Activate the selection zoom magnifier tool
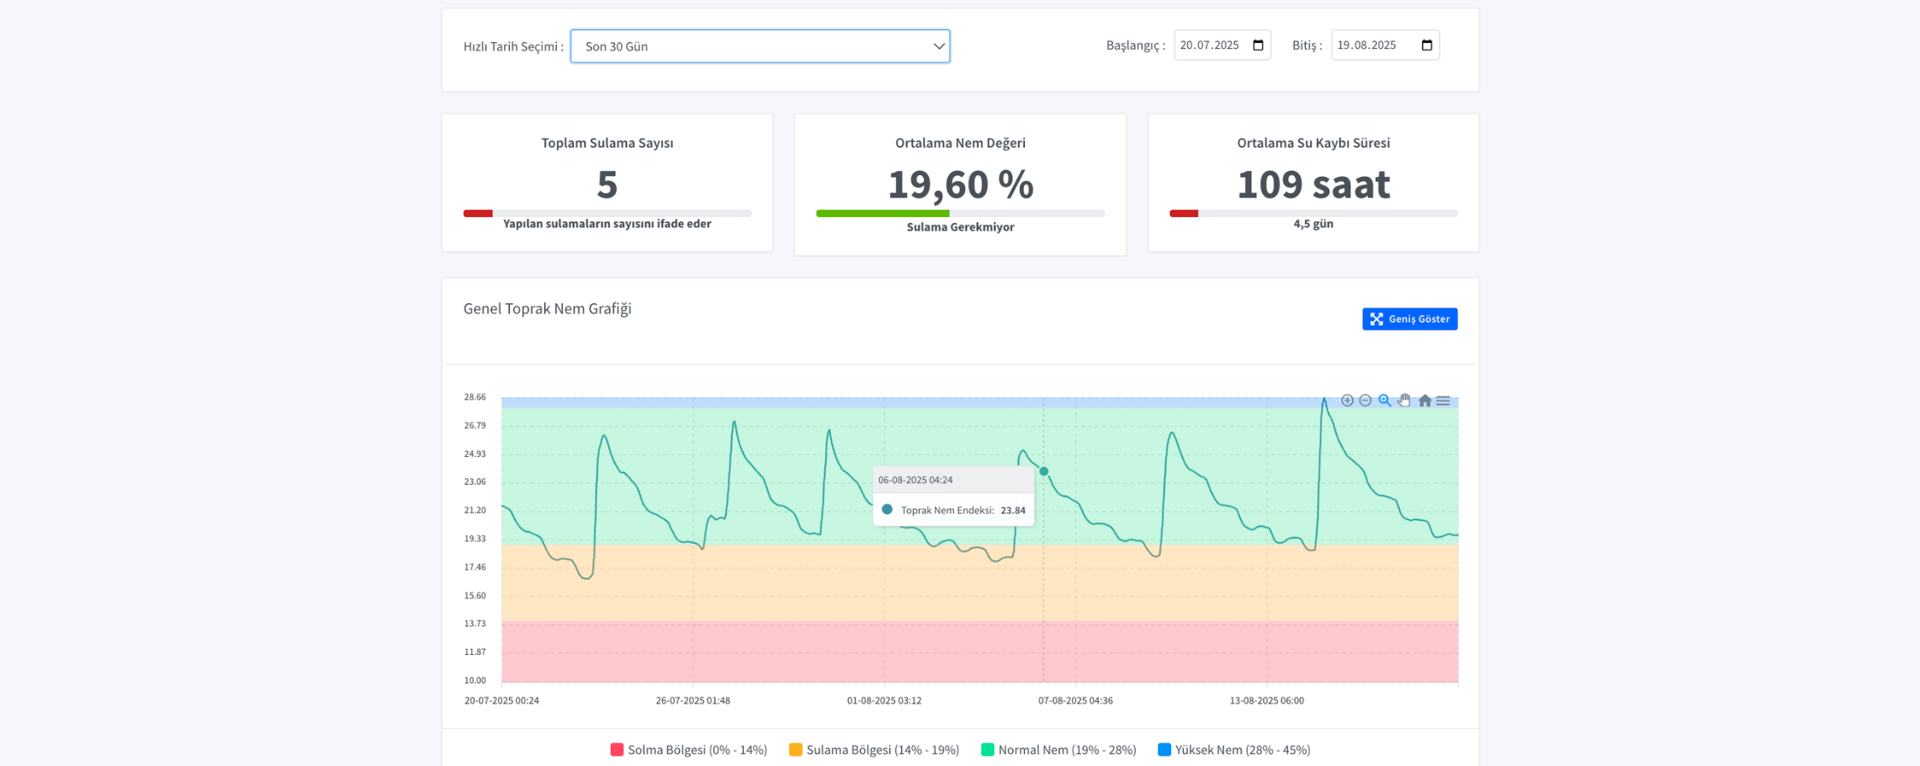This screenshot has height=766, width=1920. tap(1385, 400)
